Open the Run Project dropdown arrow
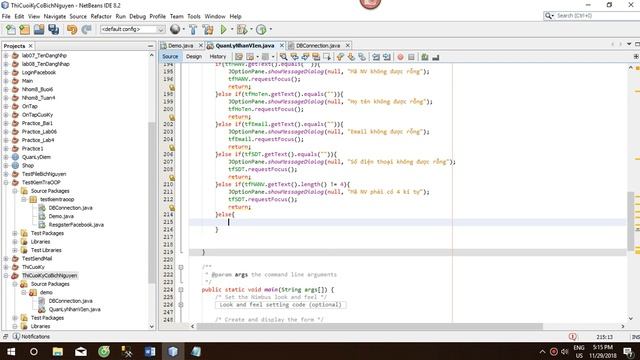640x360 pixels. (x=232, y=29)
